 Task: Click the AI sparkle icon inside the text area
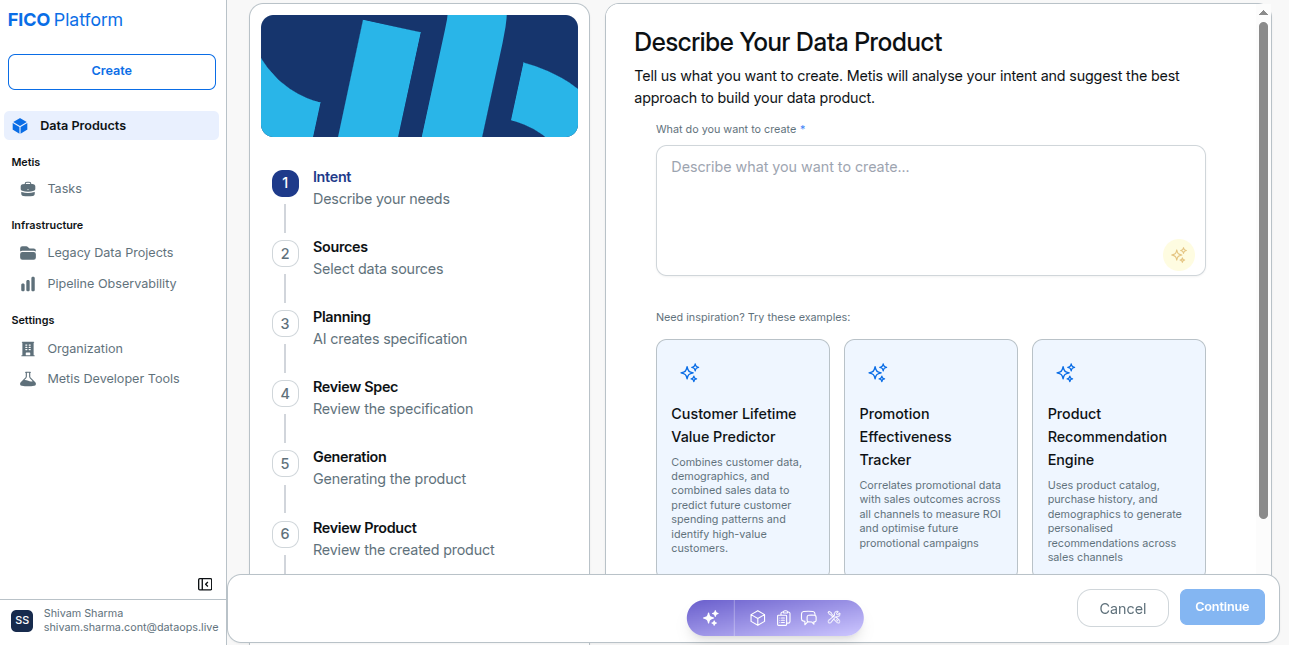coord(1179,255)
